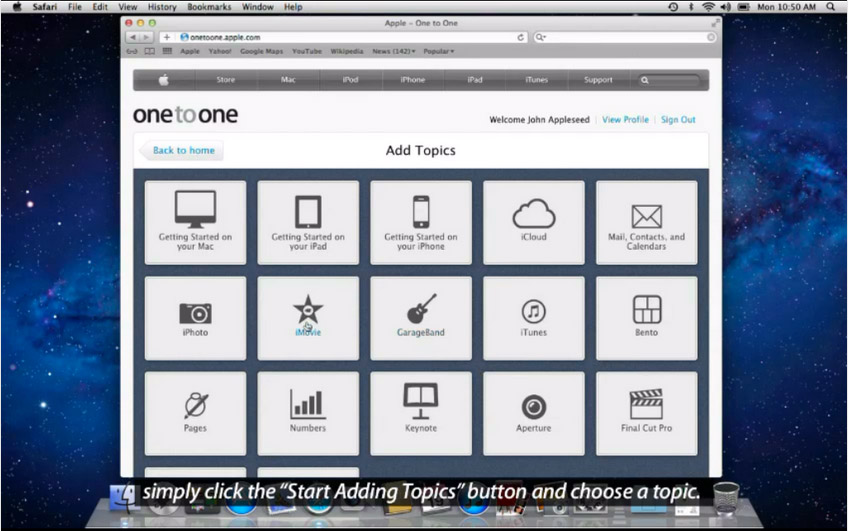Go to the Store tab

click(x=226, y=80)
